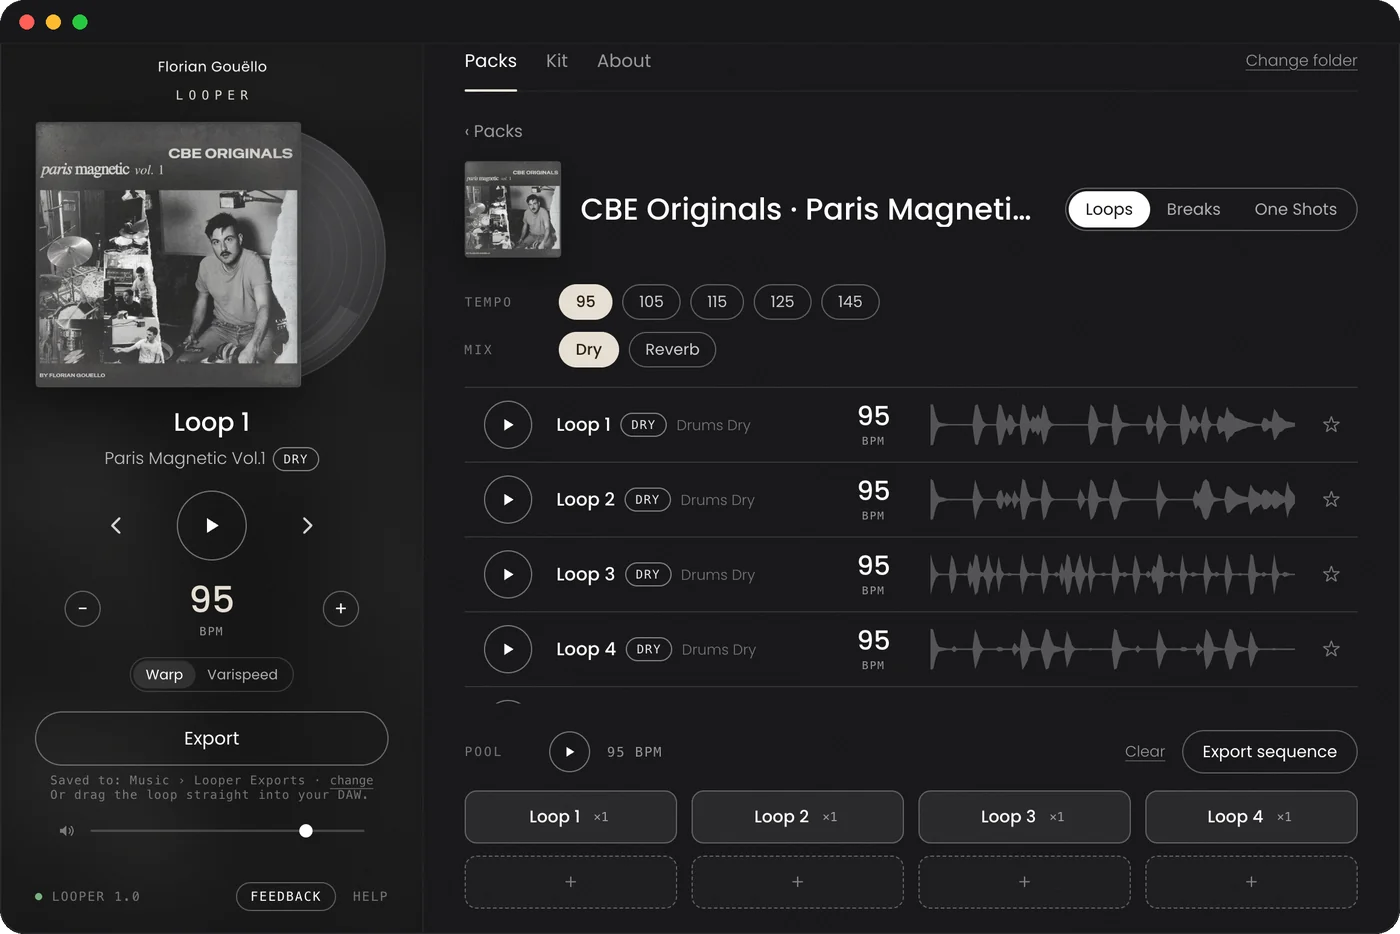Switch to the Breaks category

tap(1193, 209)
